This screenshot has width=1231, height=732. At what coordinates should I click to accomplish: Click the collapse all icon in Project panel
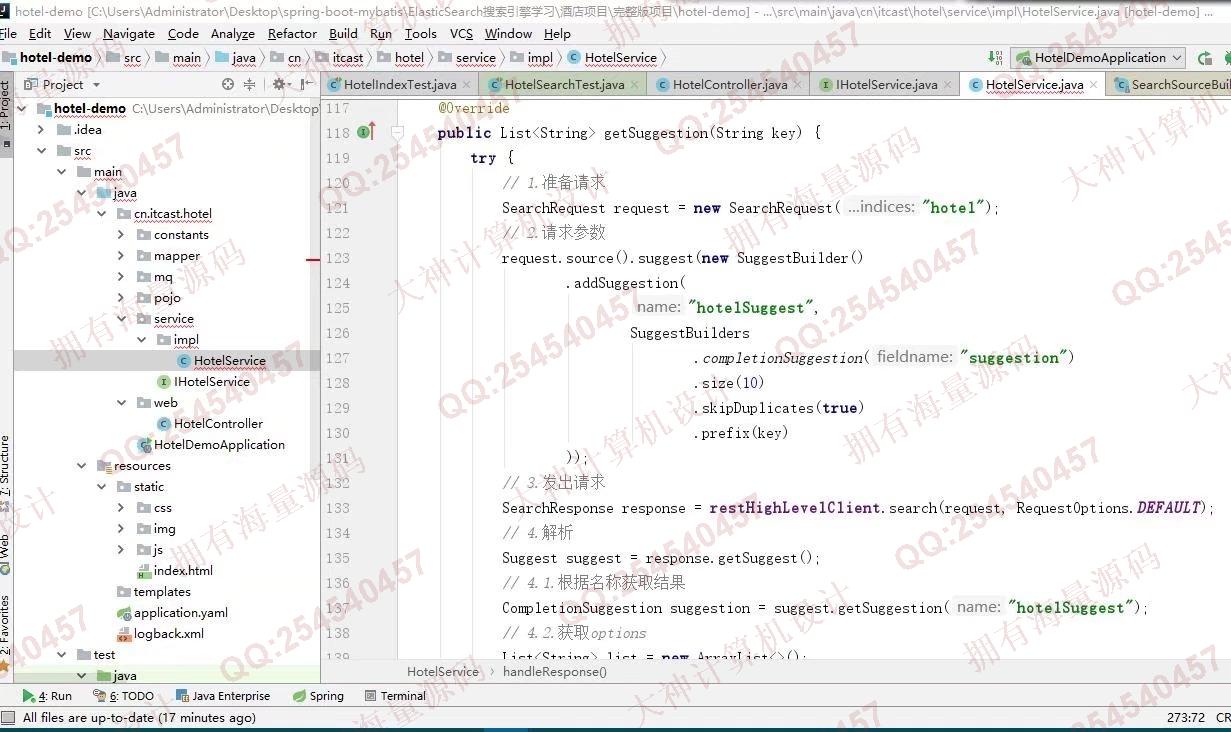pyautogui.click(x=250, y=85)
